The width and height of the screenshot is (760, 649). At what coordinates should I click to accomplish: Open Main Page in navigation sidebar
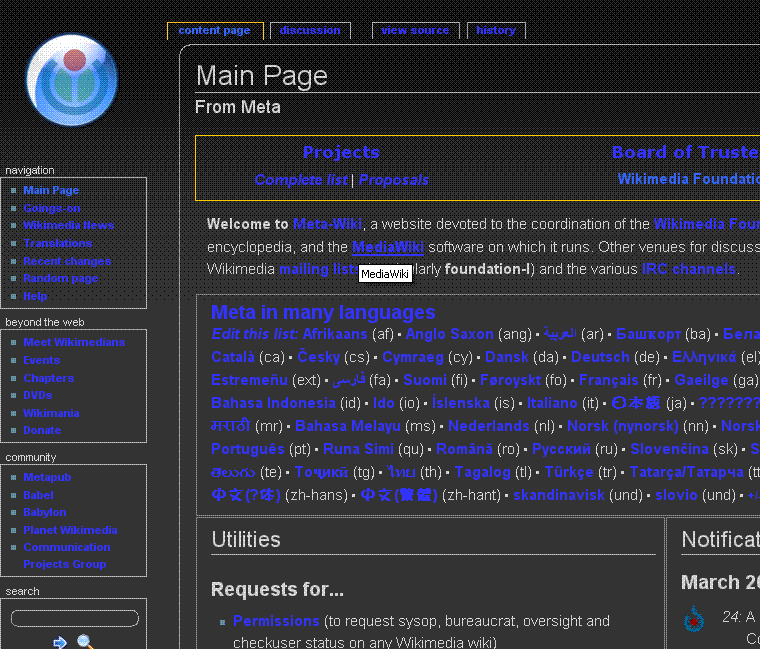[x=51, y=190]
